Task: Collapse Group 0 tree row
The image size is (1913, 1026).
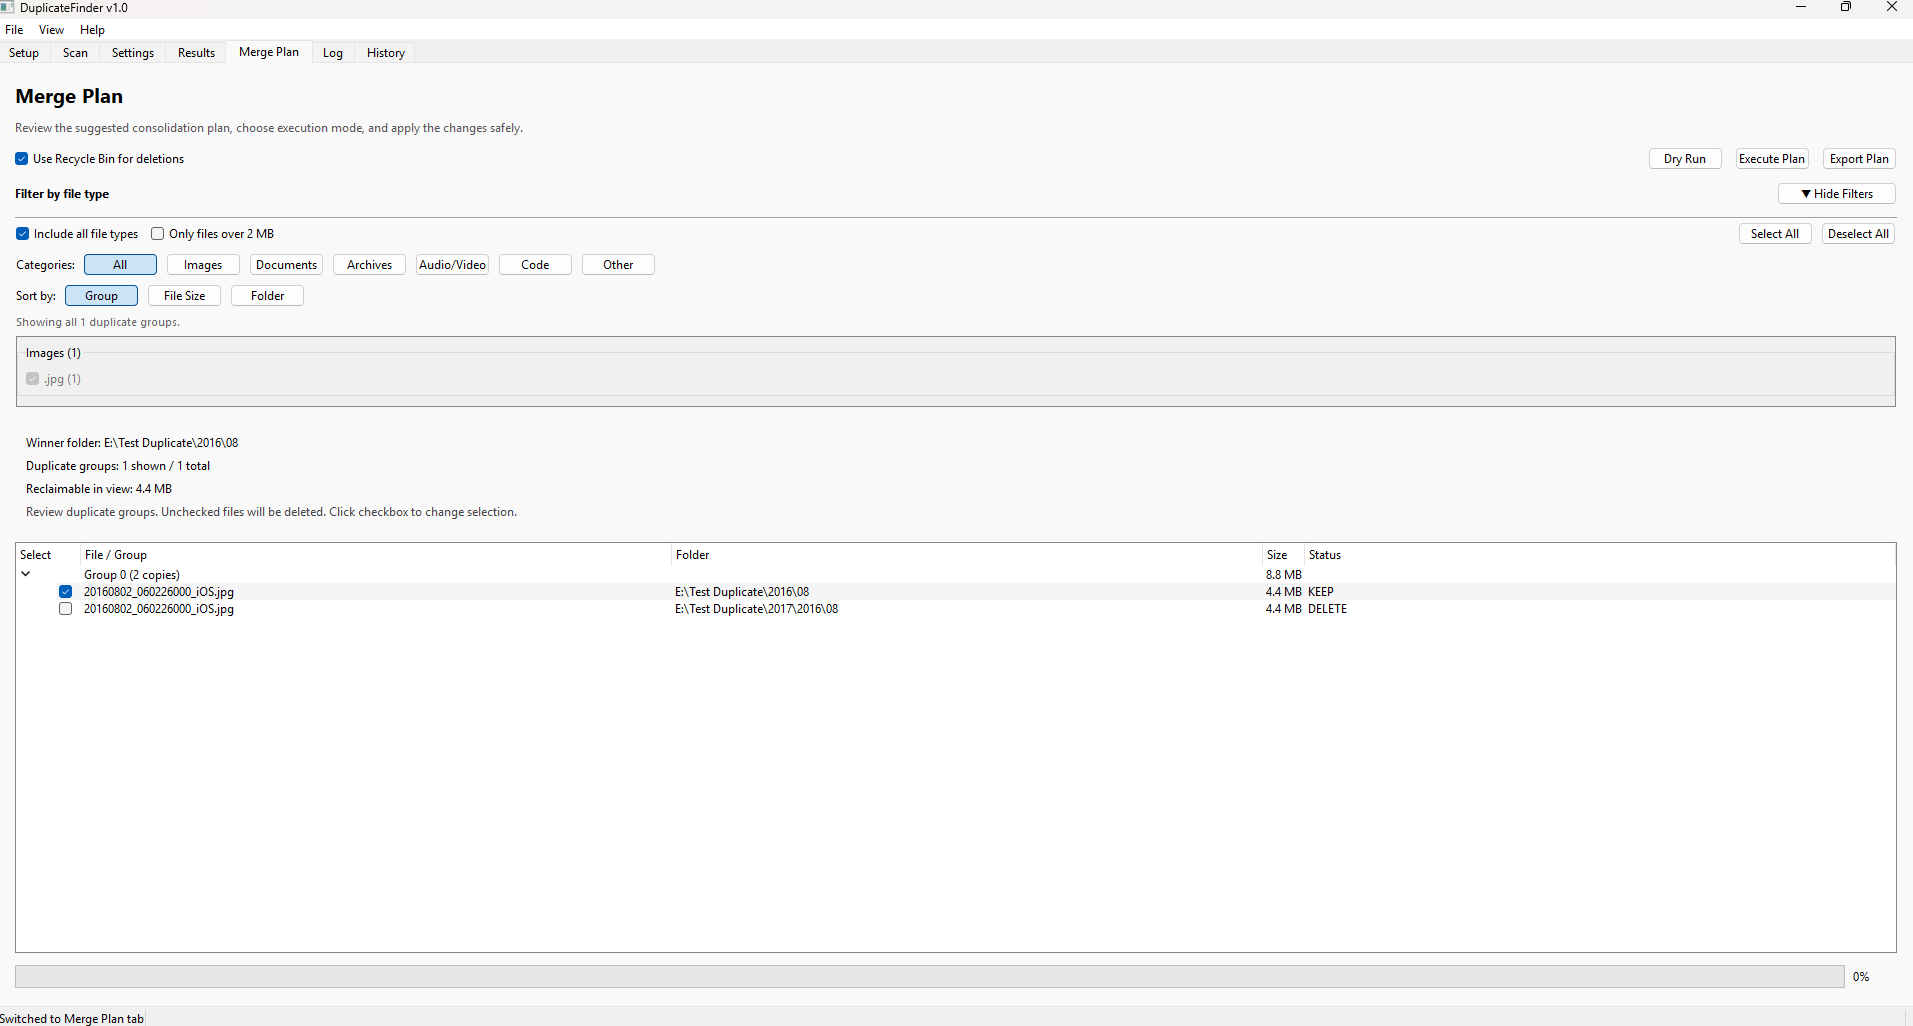Action: pyautogui.click(x=26, y=574)
